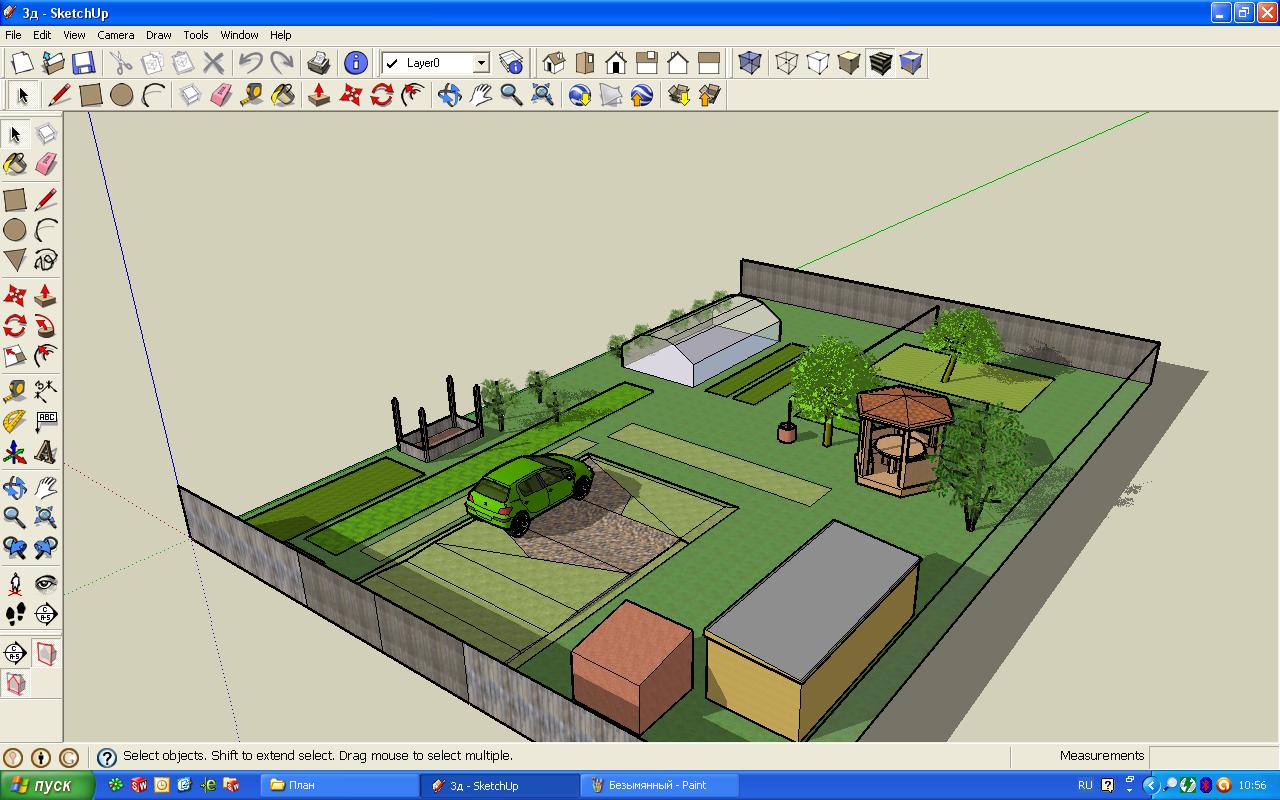Save the model with the floppy disk icon

pos(83,63)
